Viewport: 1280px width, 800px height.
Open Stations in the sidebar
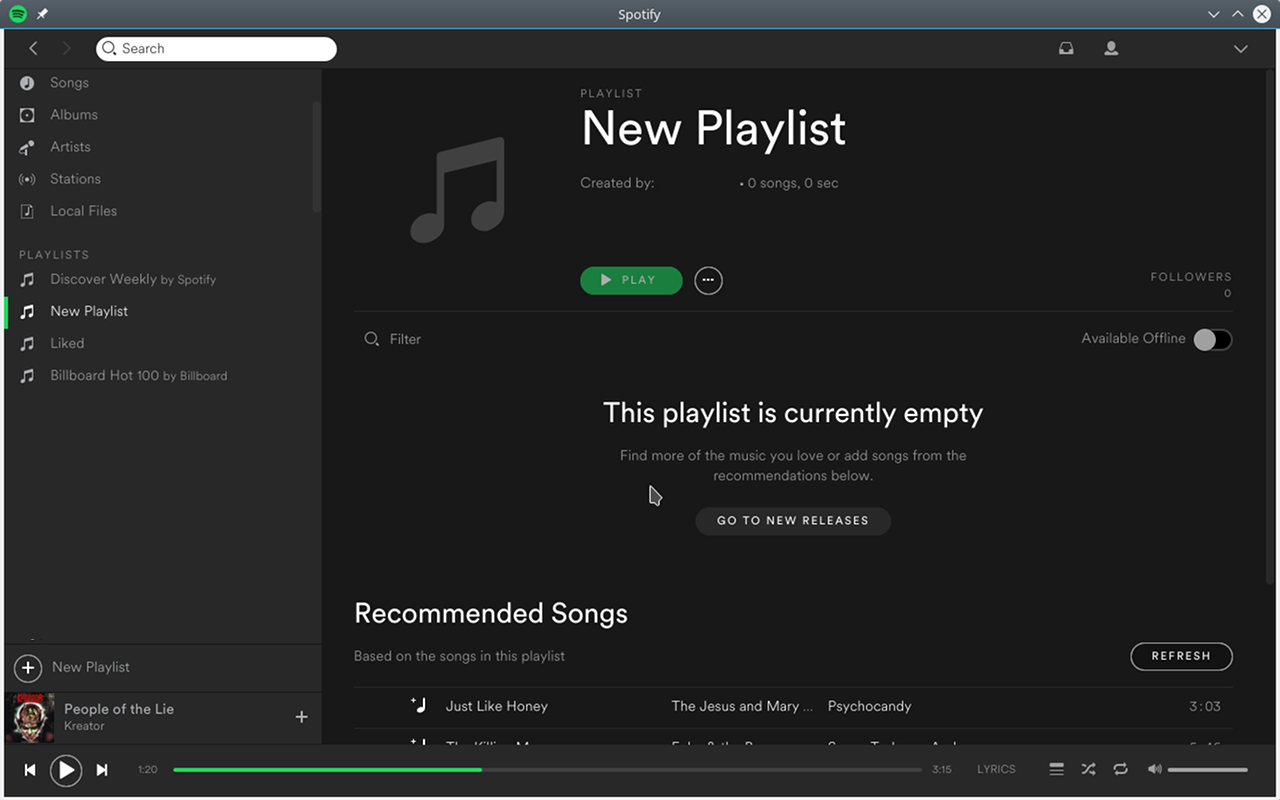pyautogui.click(x=75, y=179)
